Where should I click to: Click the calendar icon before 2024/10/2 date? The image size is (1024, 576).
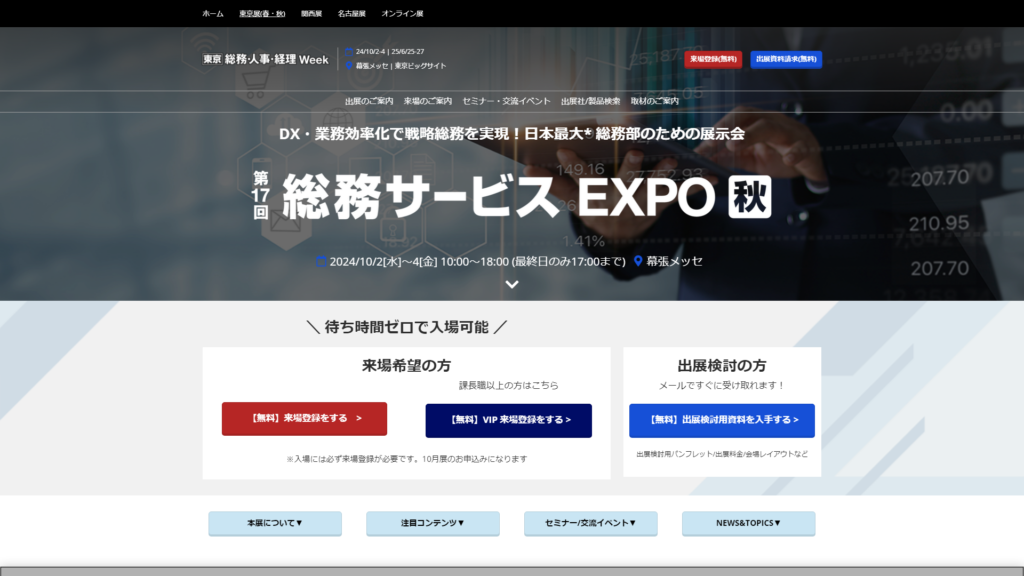(321, 261)
